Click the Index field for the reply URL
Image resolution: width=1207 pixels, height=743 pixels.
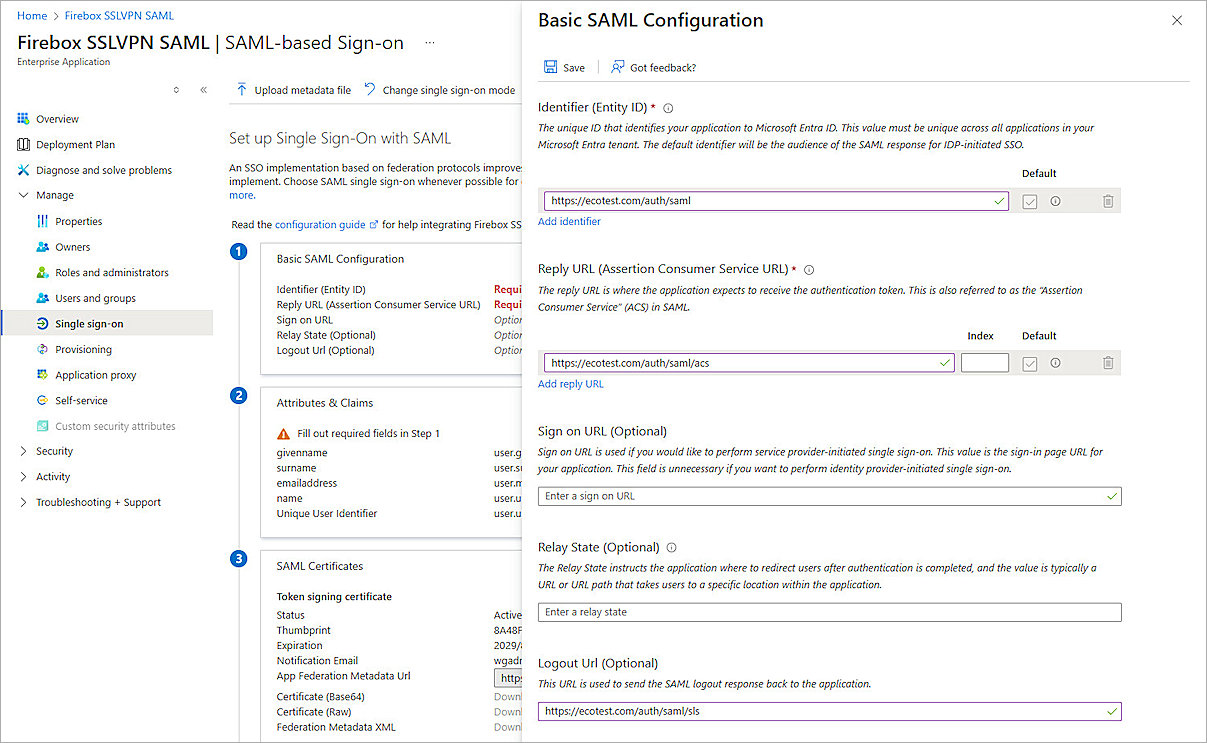[x=984, y=363]
